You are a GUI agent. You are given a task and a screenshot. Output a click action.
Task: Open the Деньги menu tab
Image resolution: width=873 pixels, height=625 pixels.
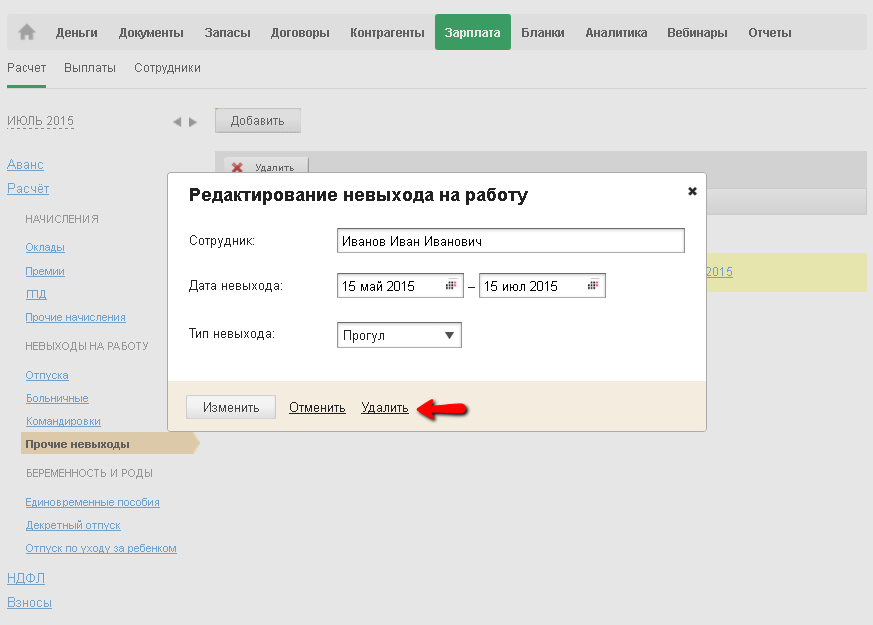pos(77,32)
